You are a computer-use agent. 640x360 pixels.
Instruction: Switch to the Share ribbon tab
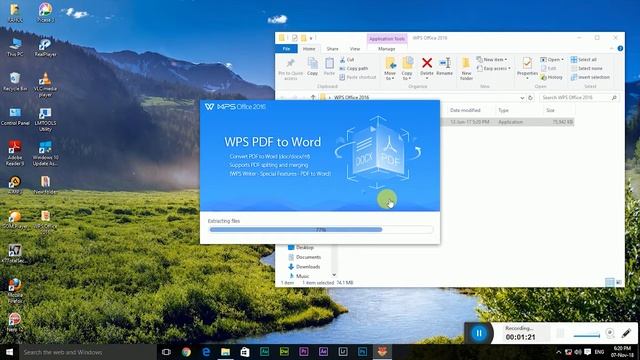click(332, 49)
